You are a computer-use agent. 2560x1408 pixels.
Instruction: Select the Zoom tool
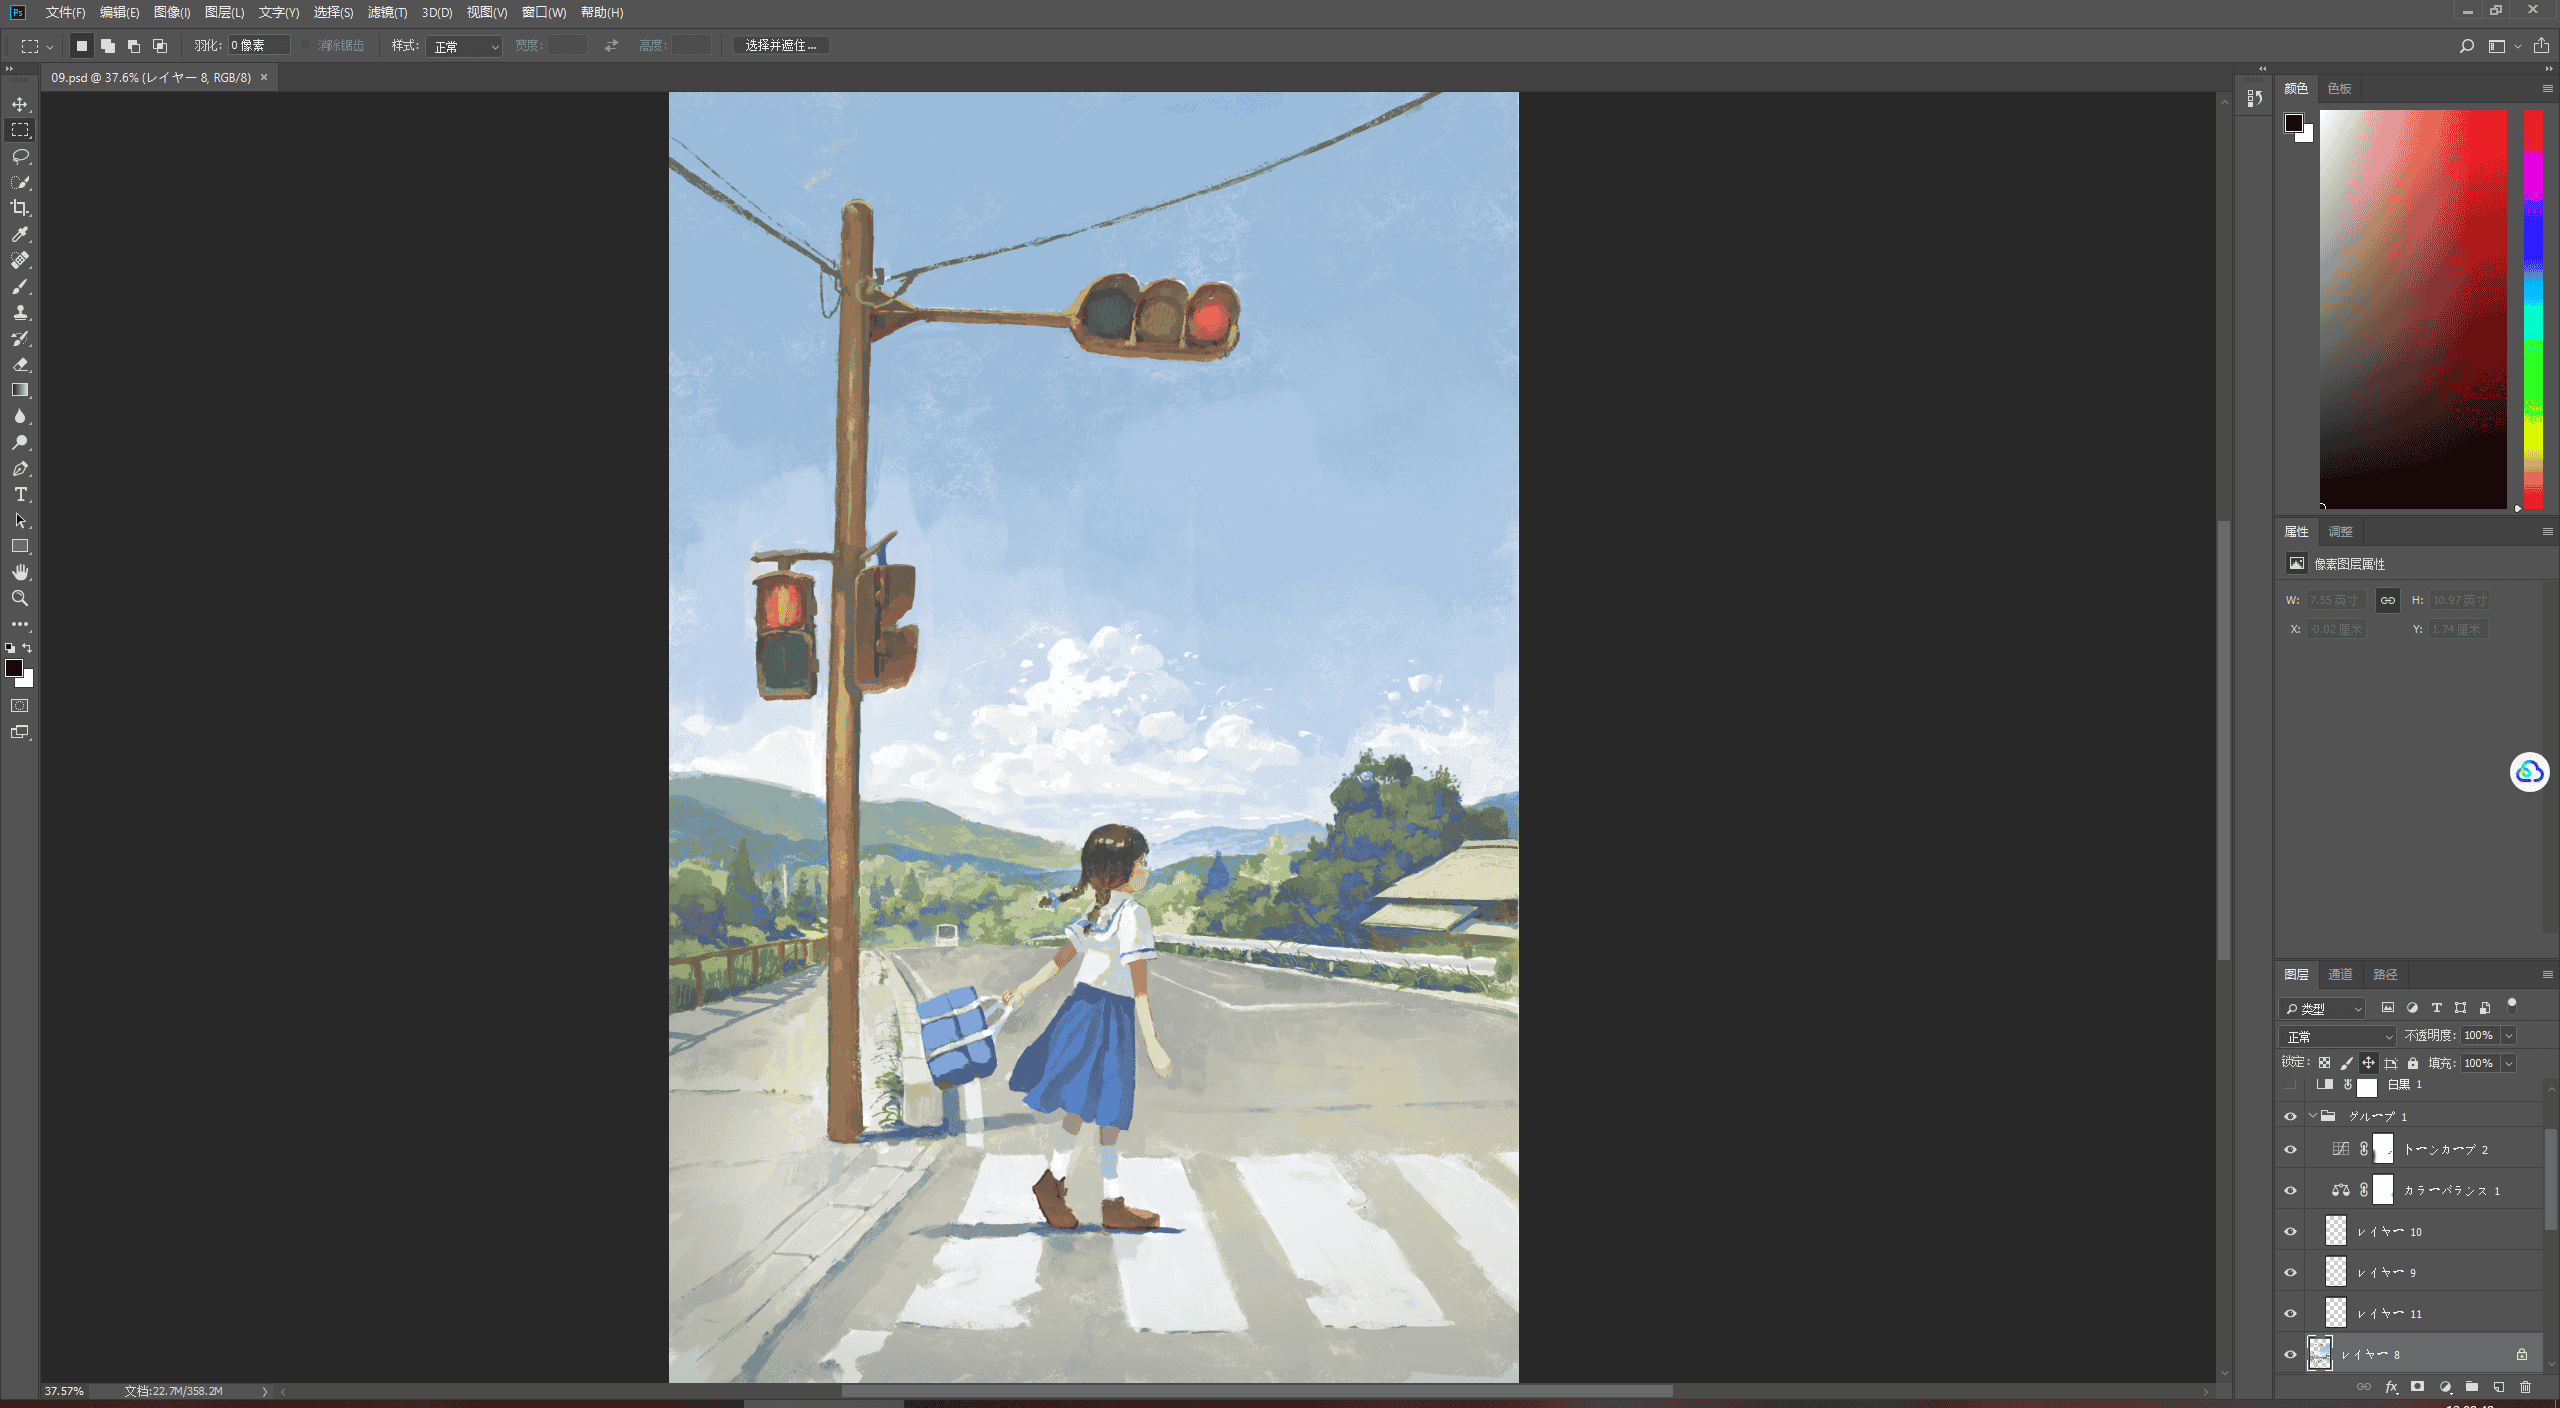(20, 598)
